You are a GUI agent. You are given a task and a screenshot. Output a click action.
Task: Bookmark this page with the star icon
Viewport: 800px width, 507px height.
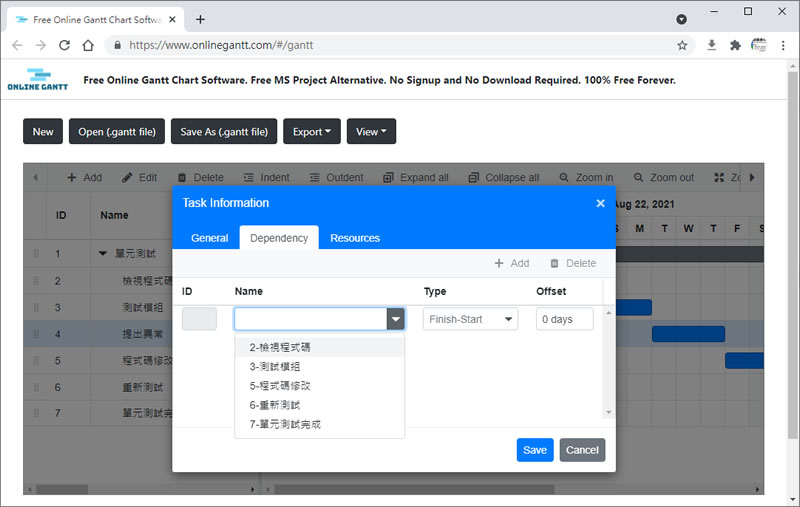coord(682,45)
